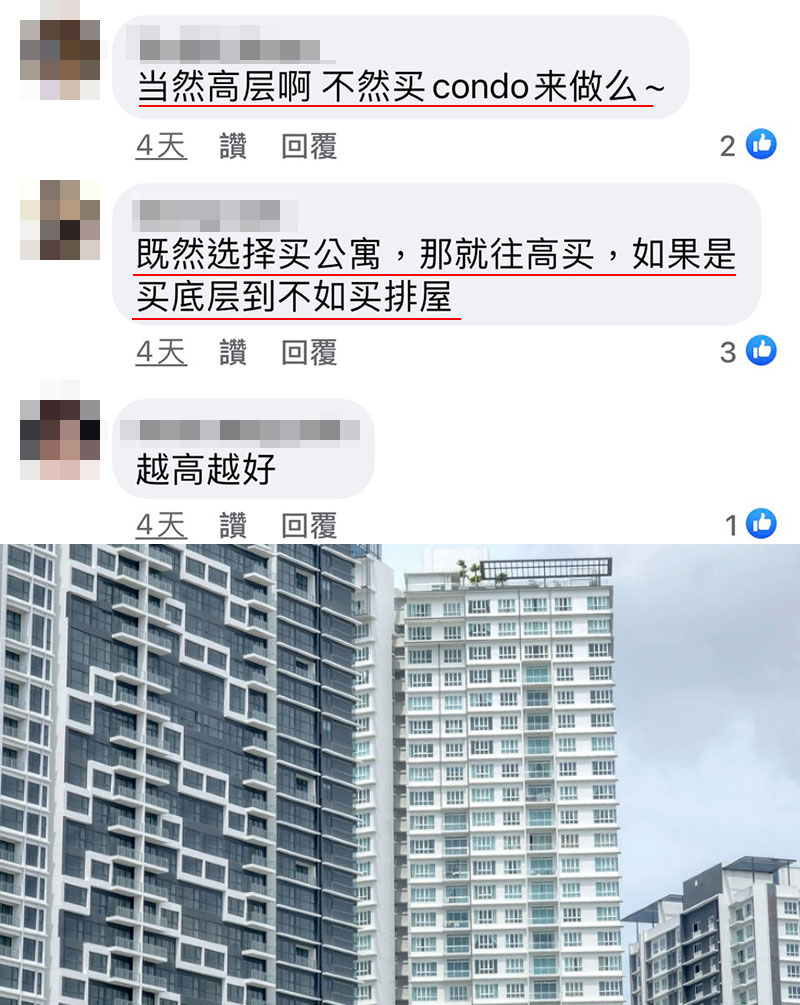Click the like reaction icon on the first comment
The width and height of the screenshot is (800, 1005).
click(761, 144)
